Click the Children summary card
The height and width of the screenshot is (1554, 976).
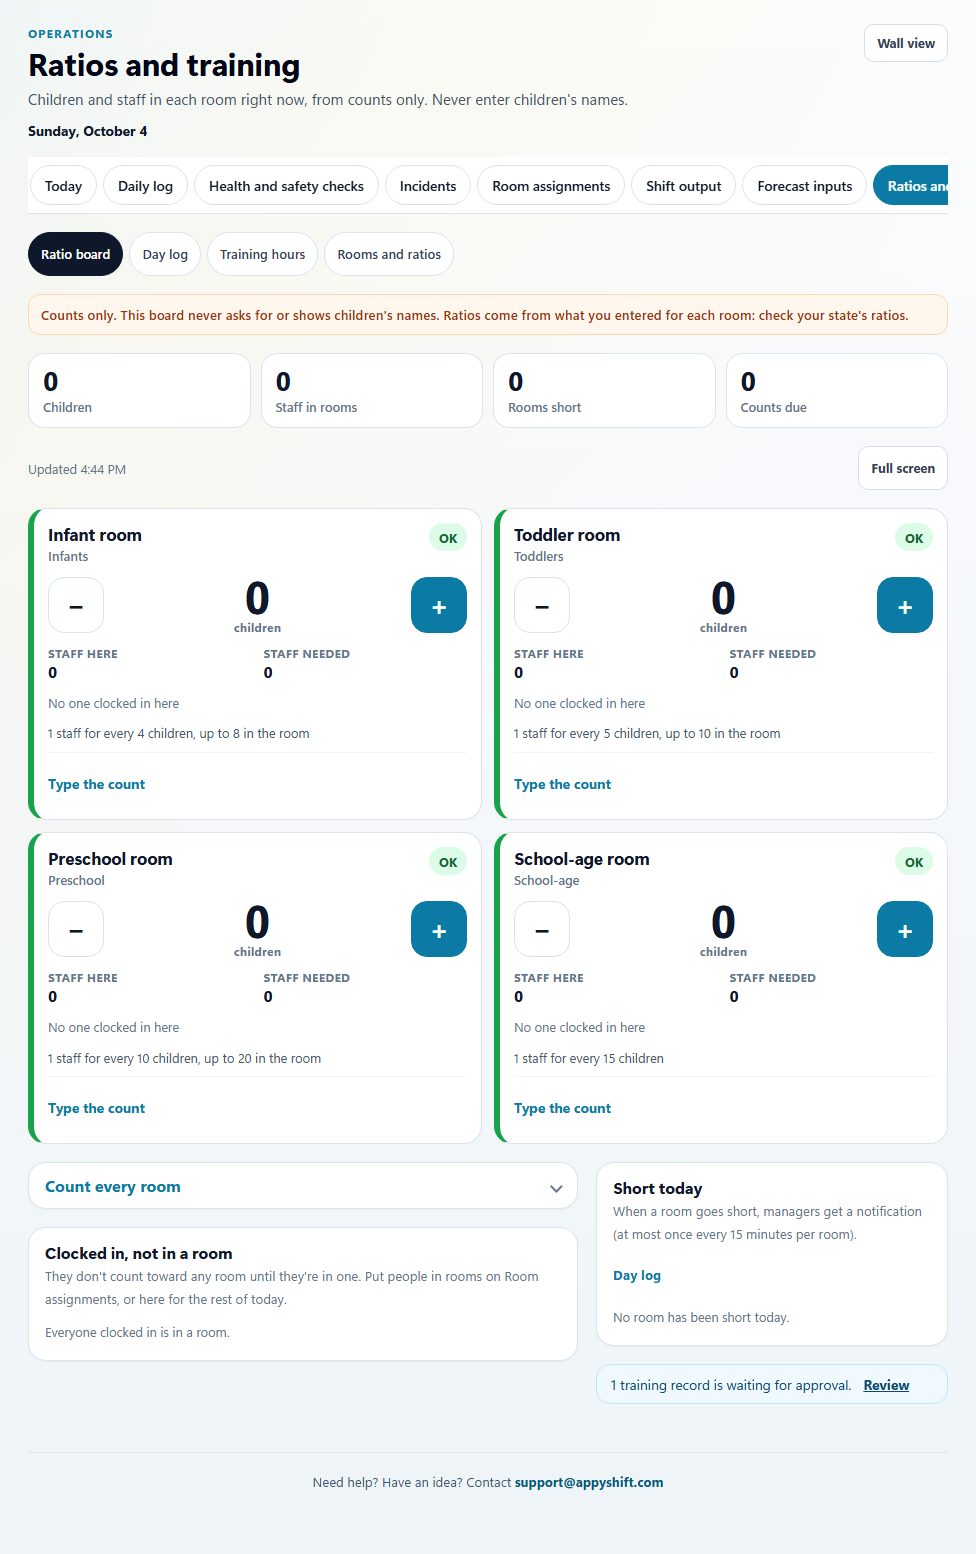click(x=139, y=390)
